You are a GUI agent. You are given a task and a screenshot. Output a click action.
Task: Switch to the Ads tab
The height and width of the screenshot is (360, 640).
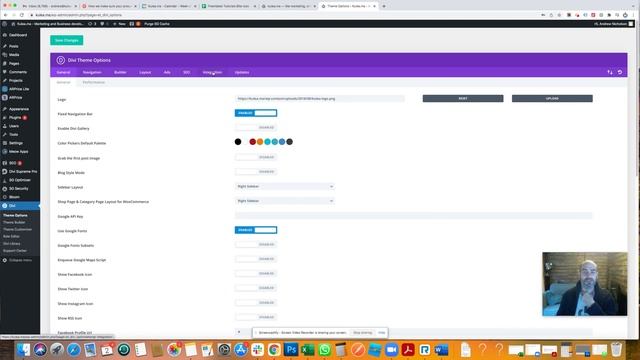click(167, 72)
